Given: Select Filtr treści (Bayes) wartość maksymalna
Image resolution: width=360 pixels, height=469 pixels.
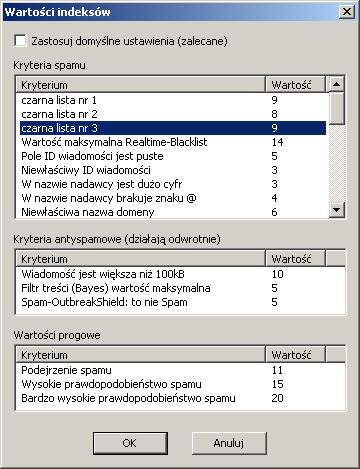Looking at the screenshot, I should 180,288.
